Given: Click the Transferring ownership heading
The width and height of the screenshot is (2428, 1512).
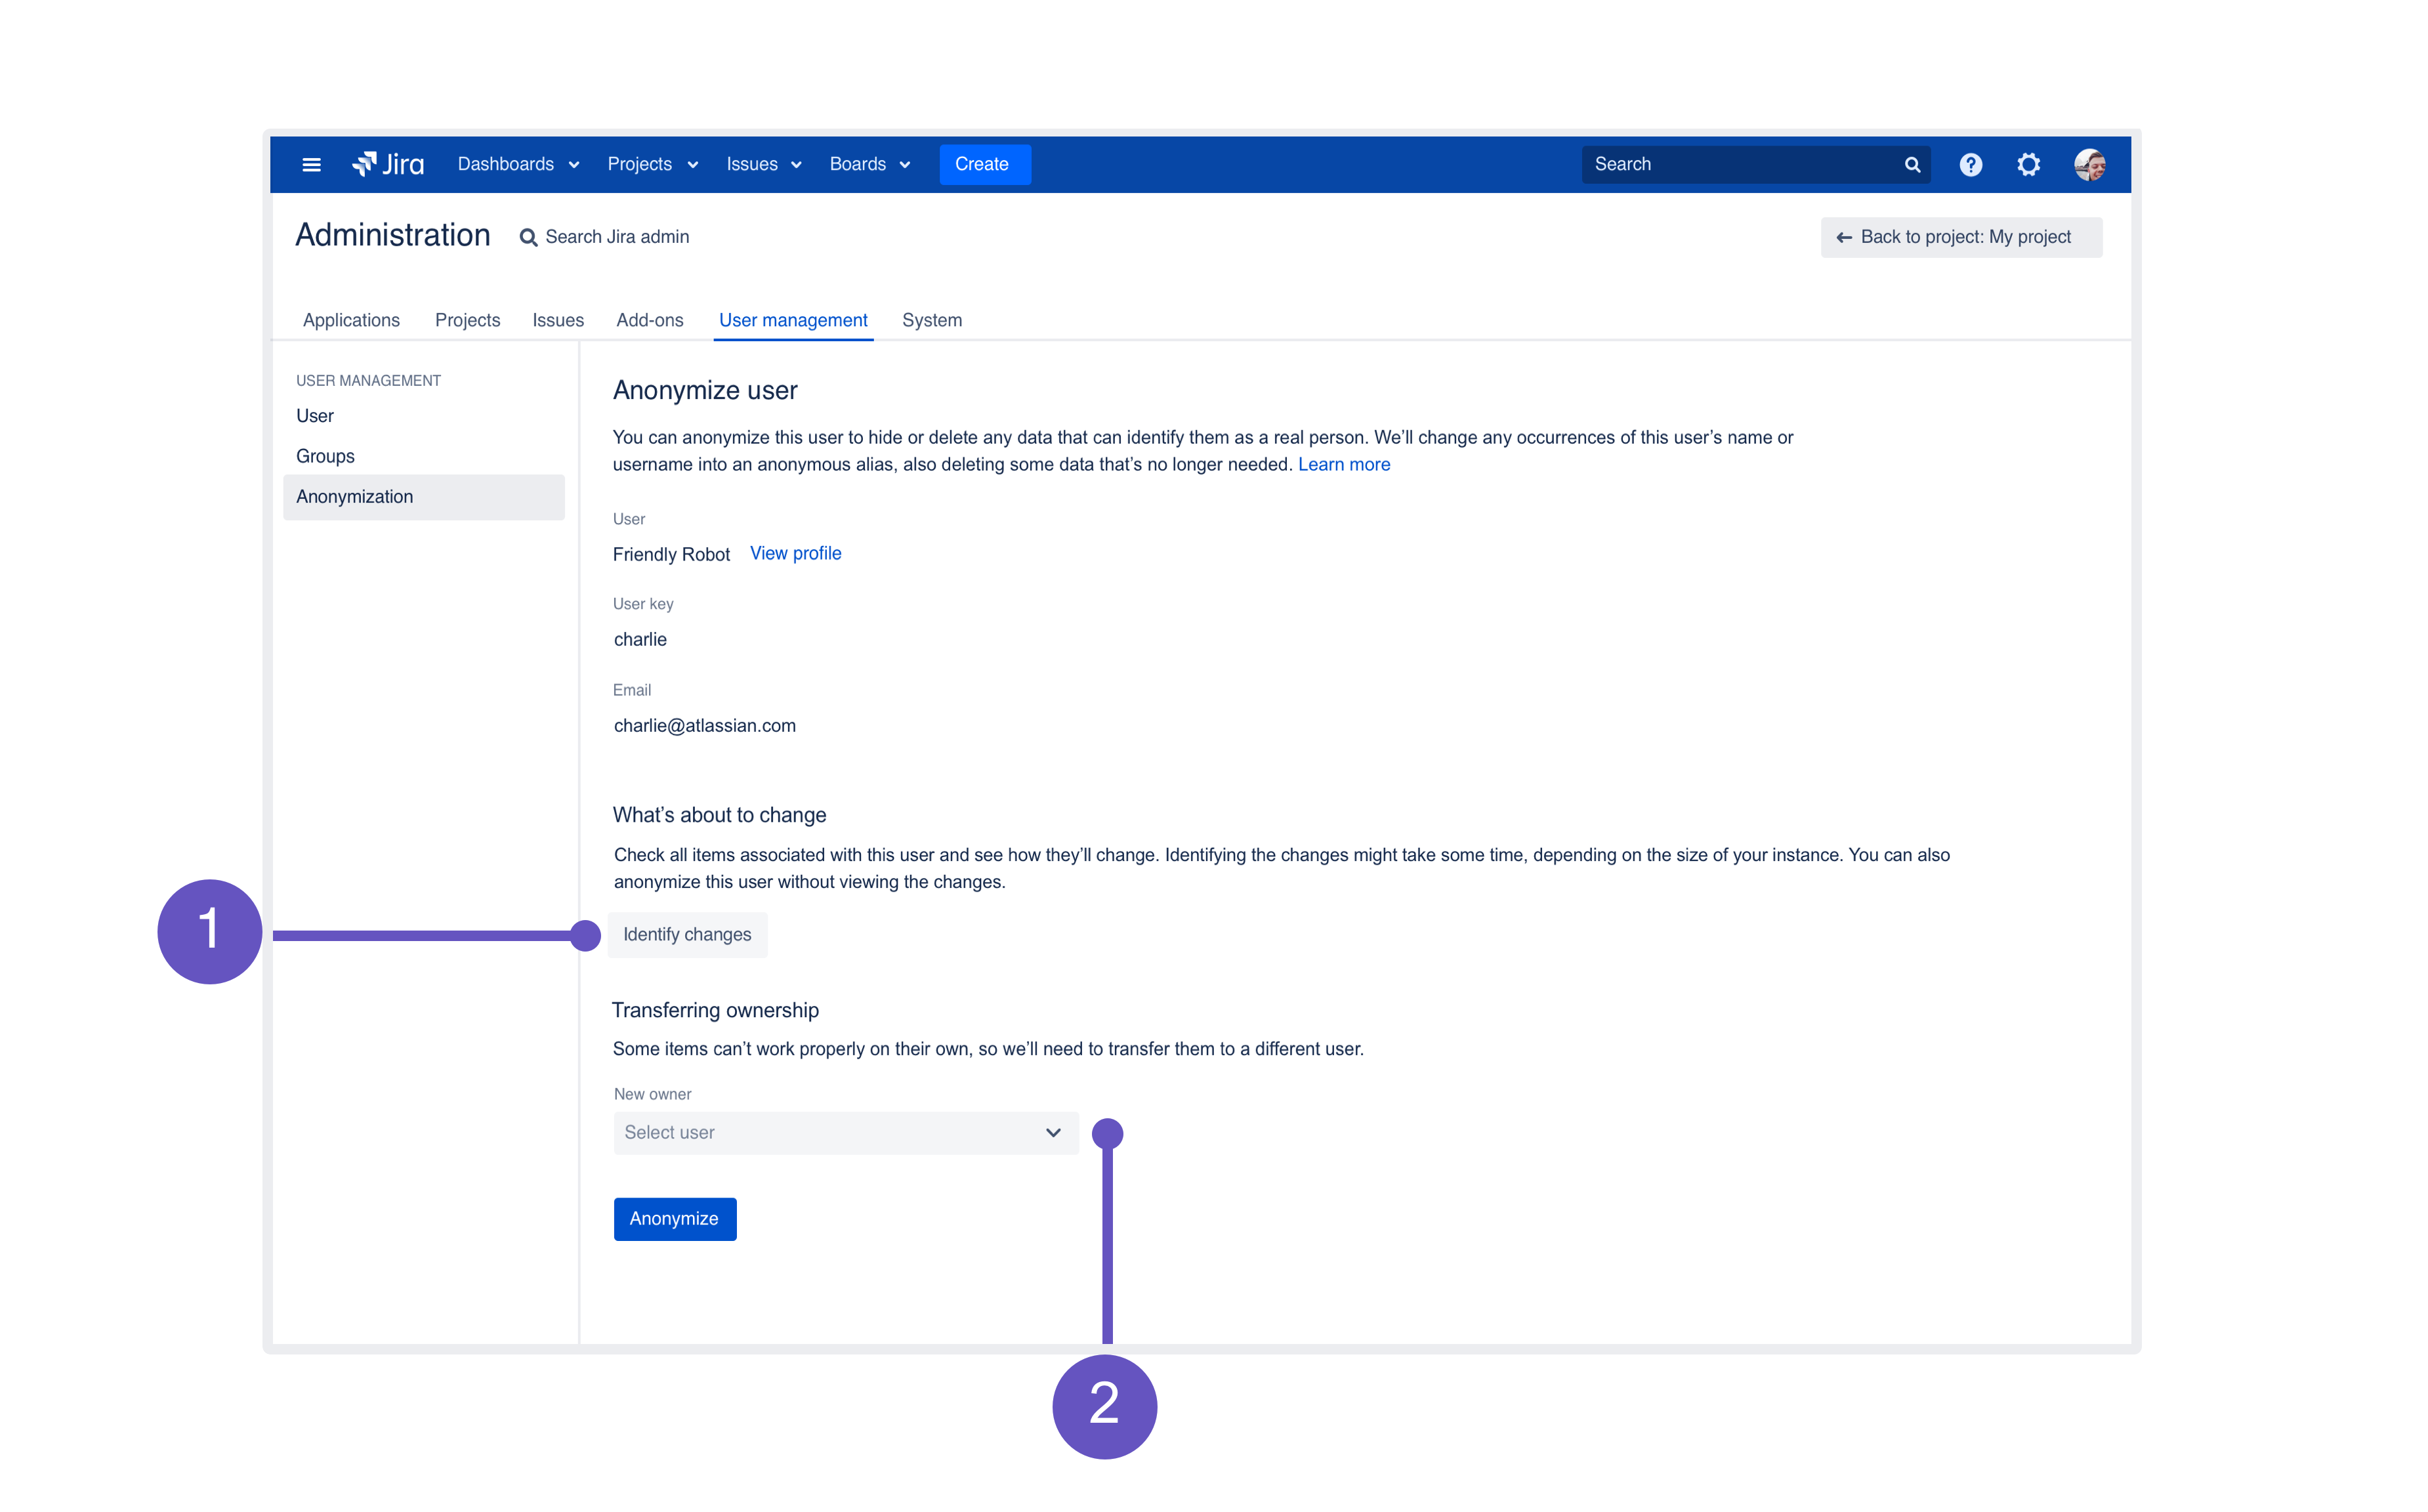Looking at the screenshot, I should 715,1011.
